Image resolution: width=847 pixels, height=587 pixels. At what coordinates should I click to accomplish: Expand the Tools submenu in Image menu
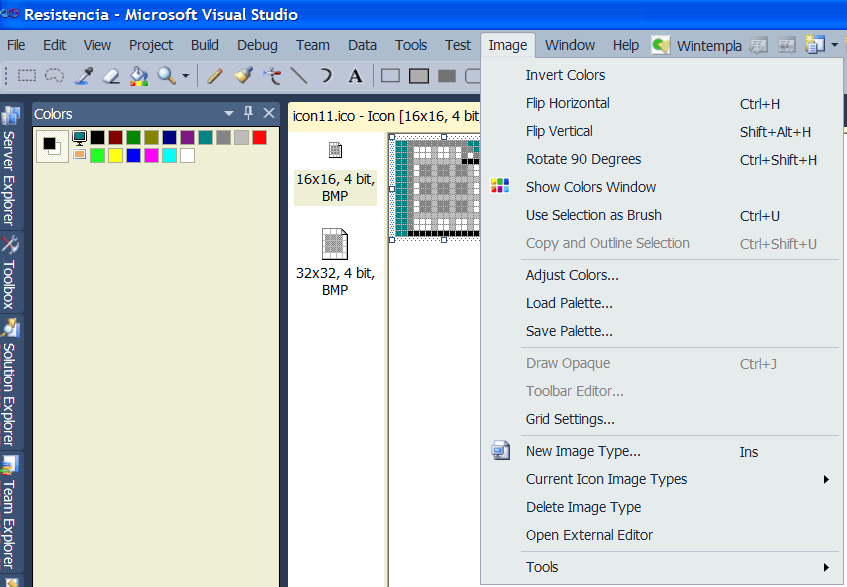pyautogui.click(x=662, y=567)
